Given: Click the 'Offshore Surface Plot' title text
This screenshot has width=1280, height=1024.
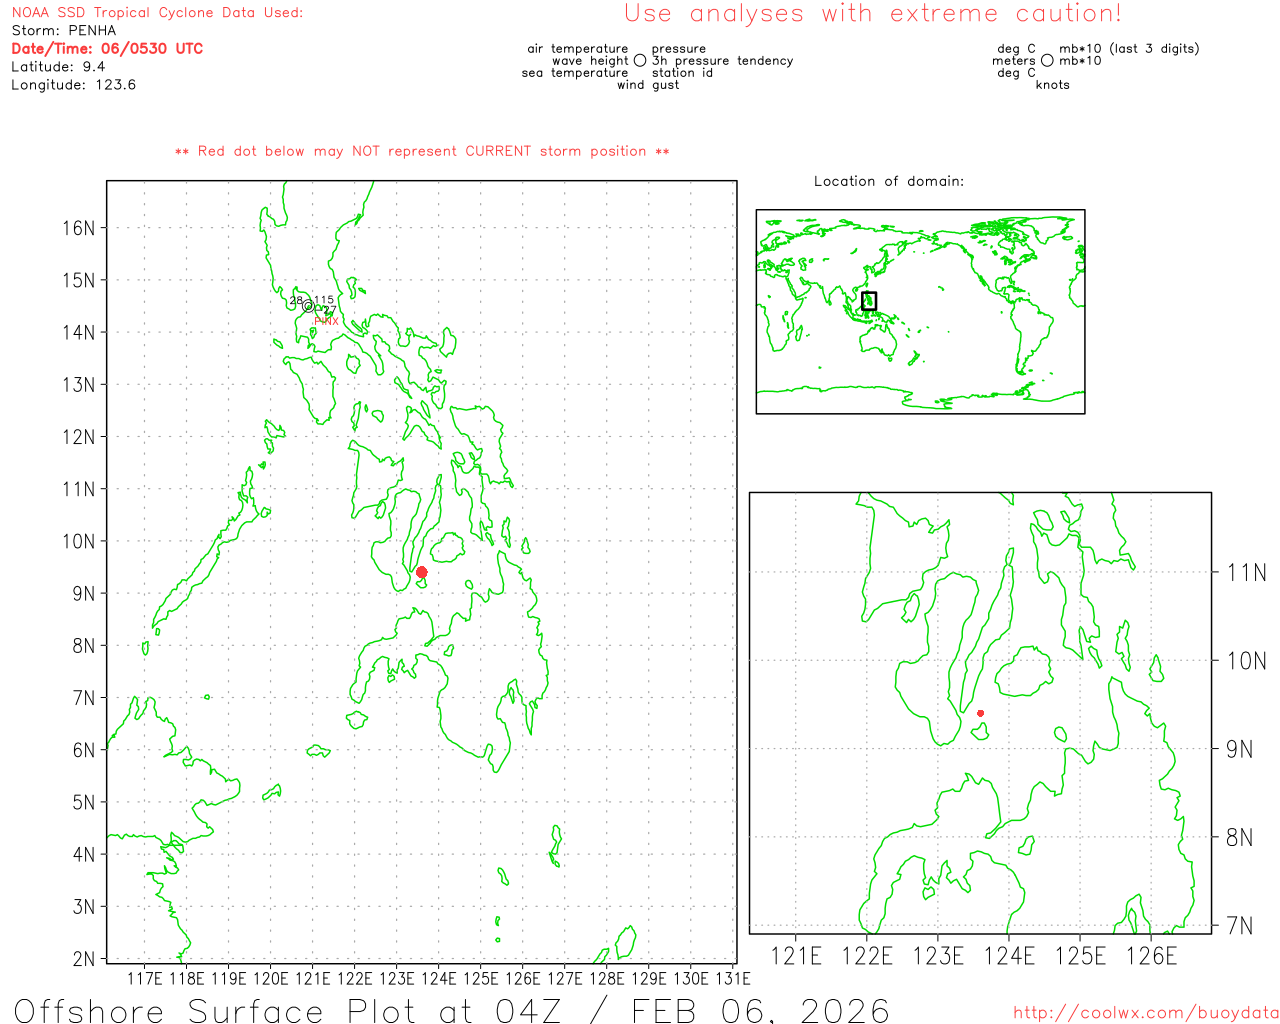Looking at the screenshot, I should 451,1010.
